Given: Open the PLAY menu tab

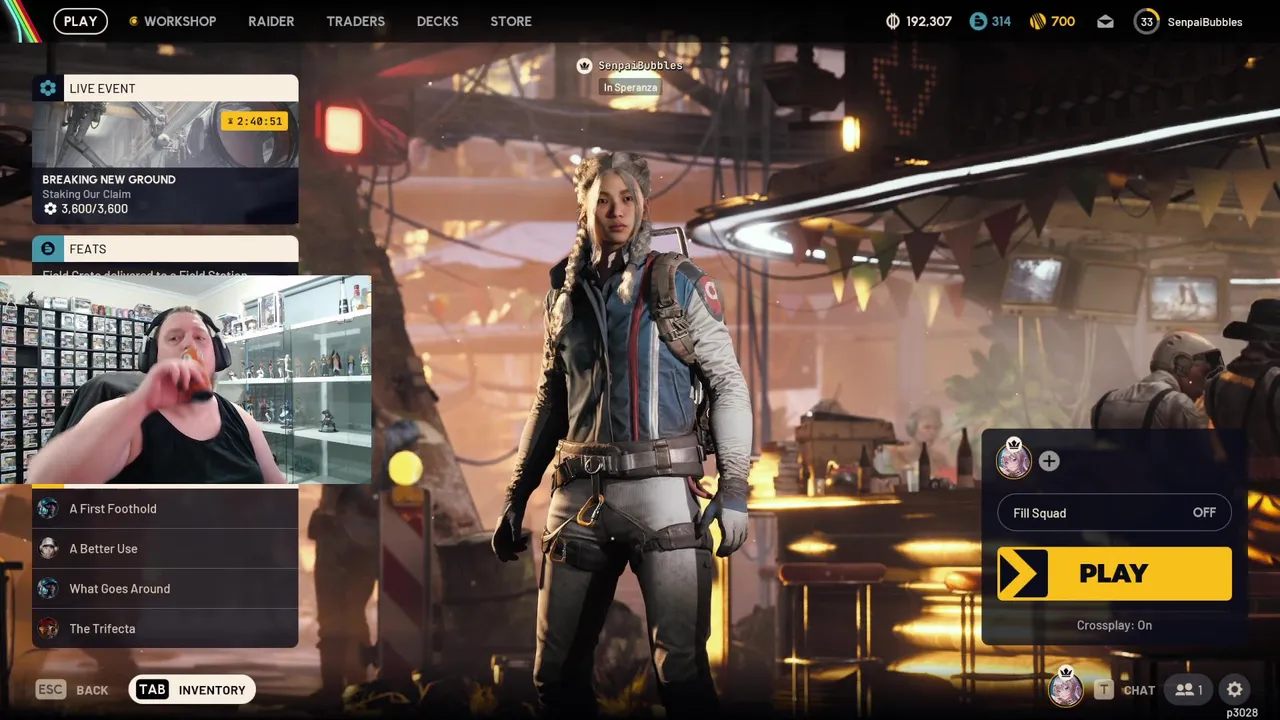Looking at the screenshot, I should (80, 21).
